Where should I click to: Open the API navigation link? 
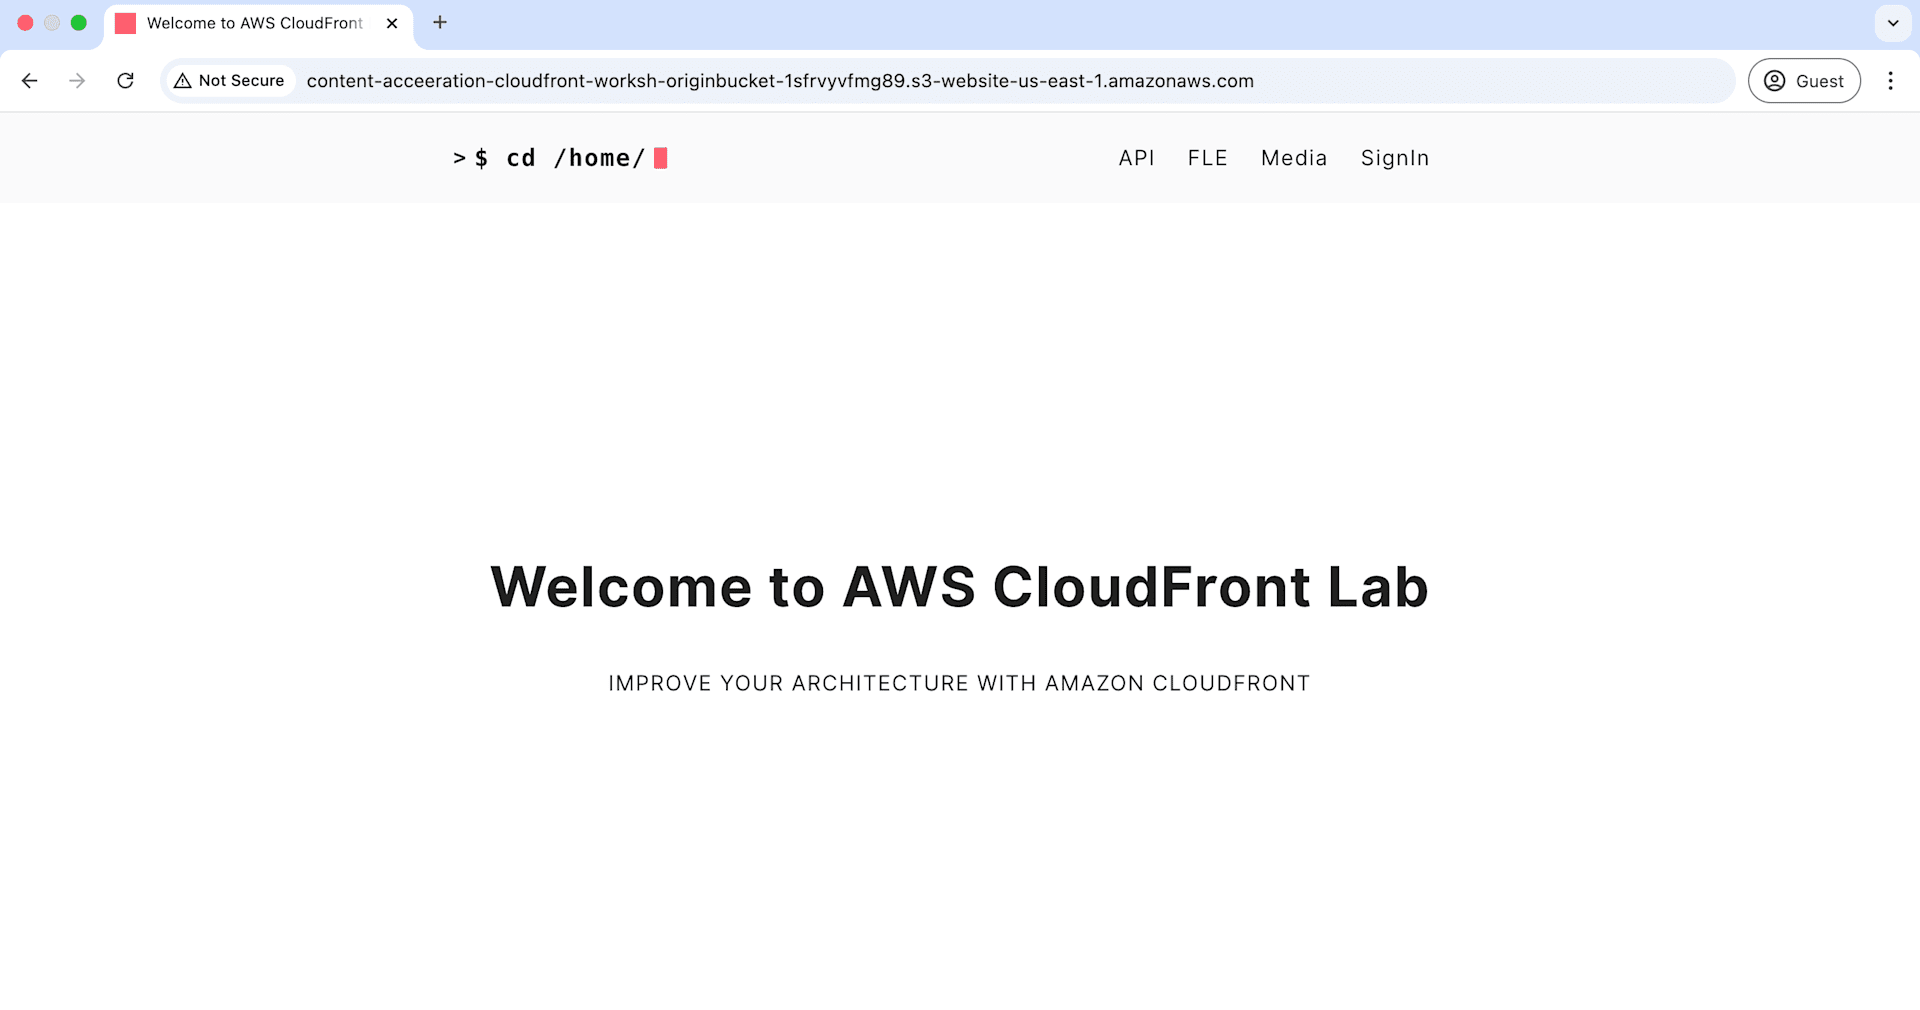tap(1136, 158)
